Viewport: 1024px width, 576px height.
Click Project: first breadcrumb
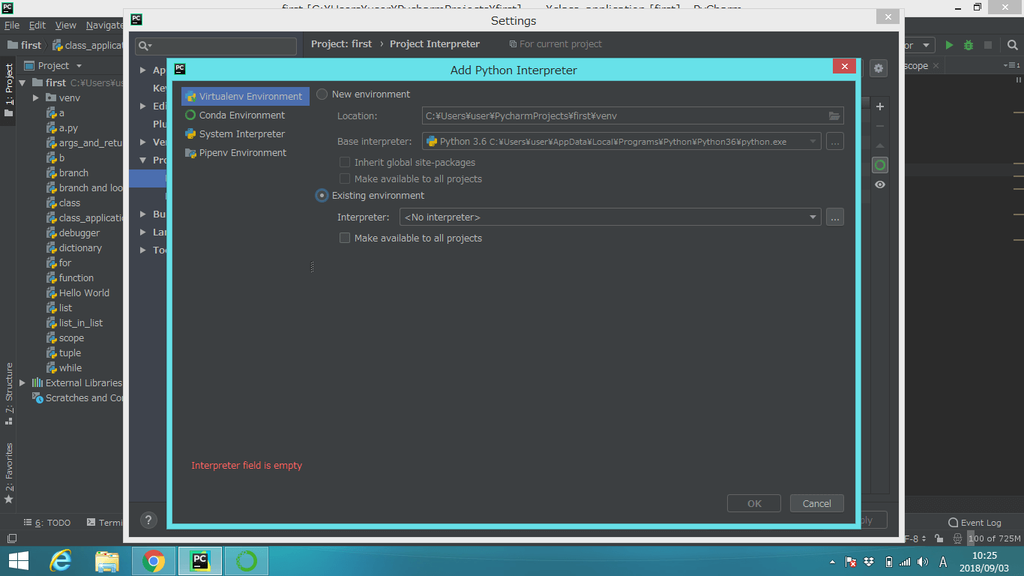pyautogui.click(x=341, y=44)
